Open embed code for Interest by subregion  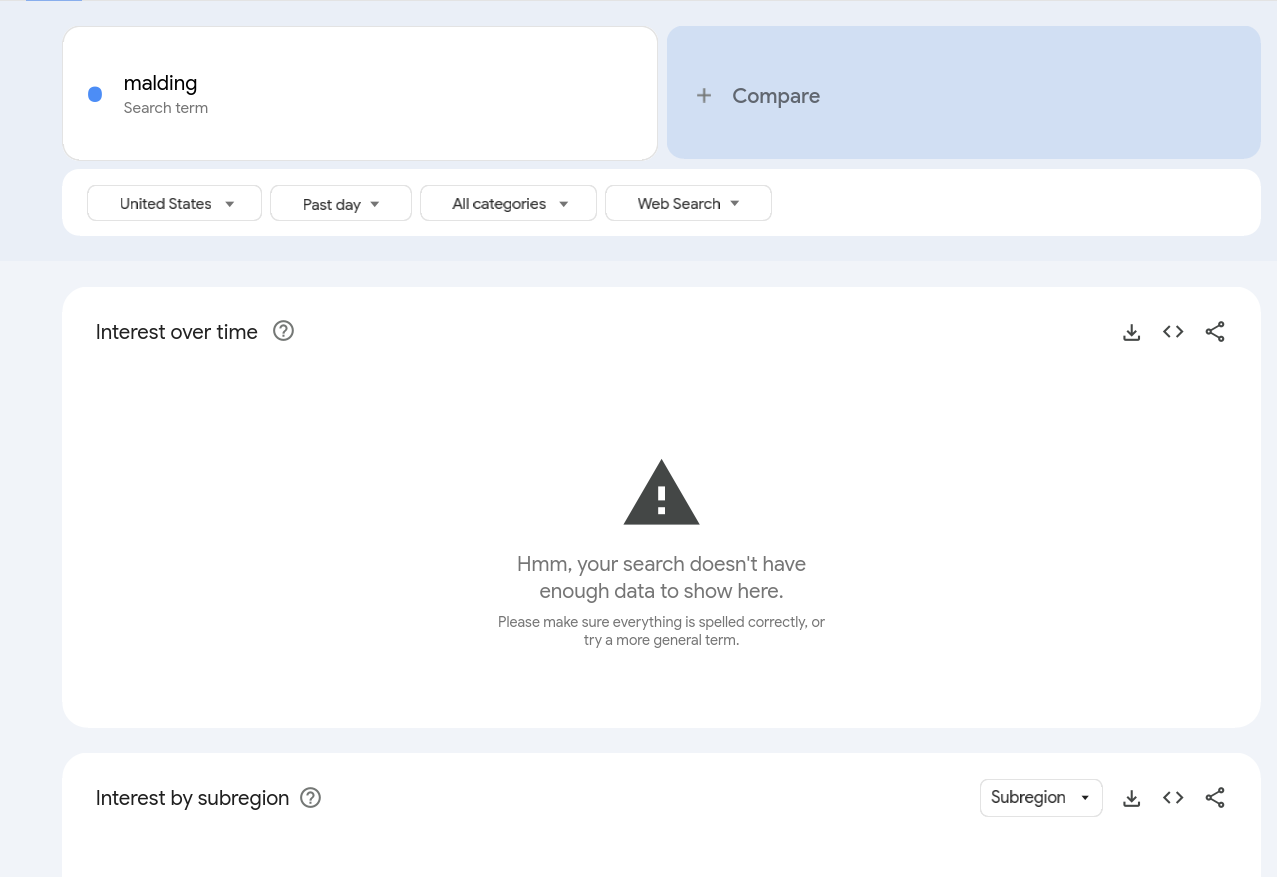(x=1173, y=798)
